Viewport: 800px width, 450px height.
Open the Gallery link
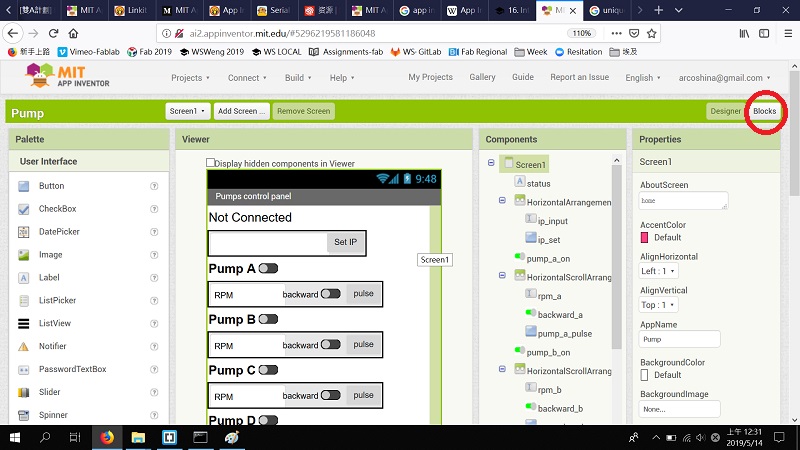(x=482, y=77)
